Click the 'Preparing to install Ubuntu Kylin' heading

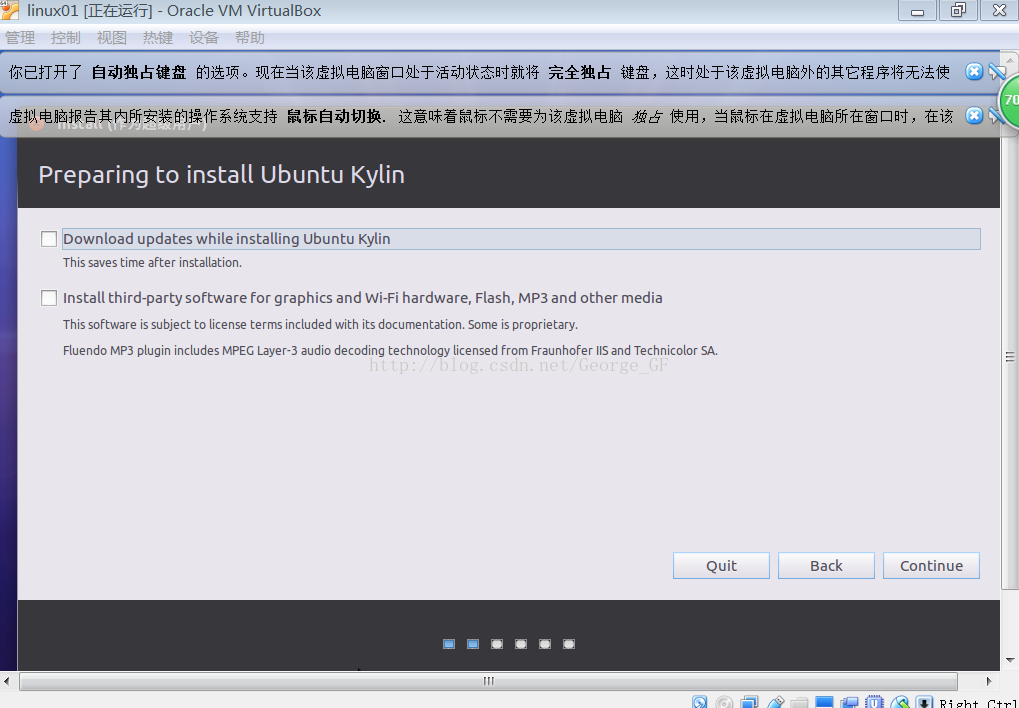222,174
